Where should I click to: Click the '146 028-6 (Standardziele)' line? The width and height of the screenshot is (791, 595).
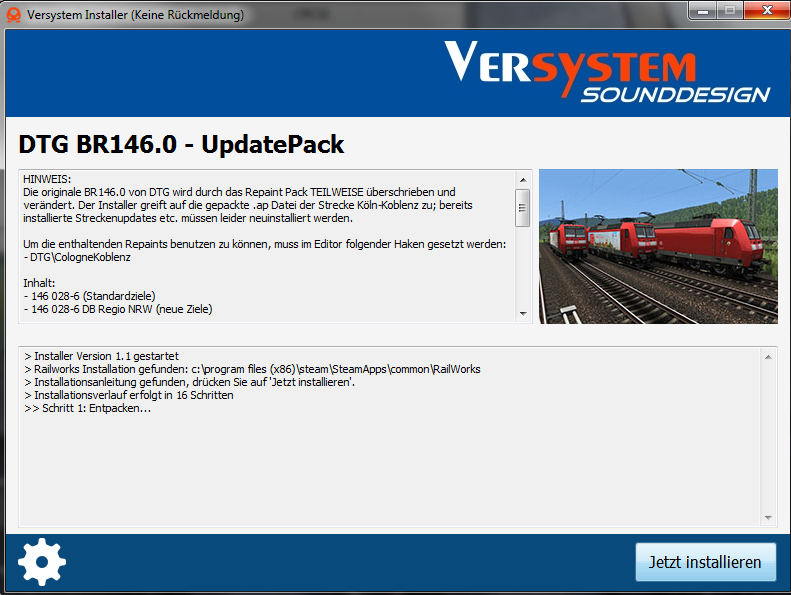[89, 296]
